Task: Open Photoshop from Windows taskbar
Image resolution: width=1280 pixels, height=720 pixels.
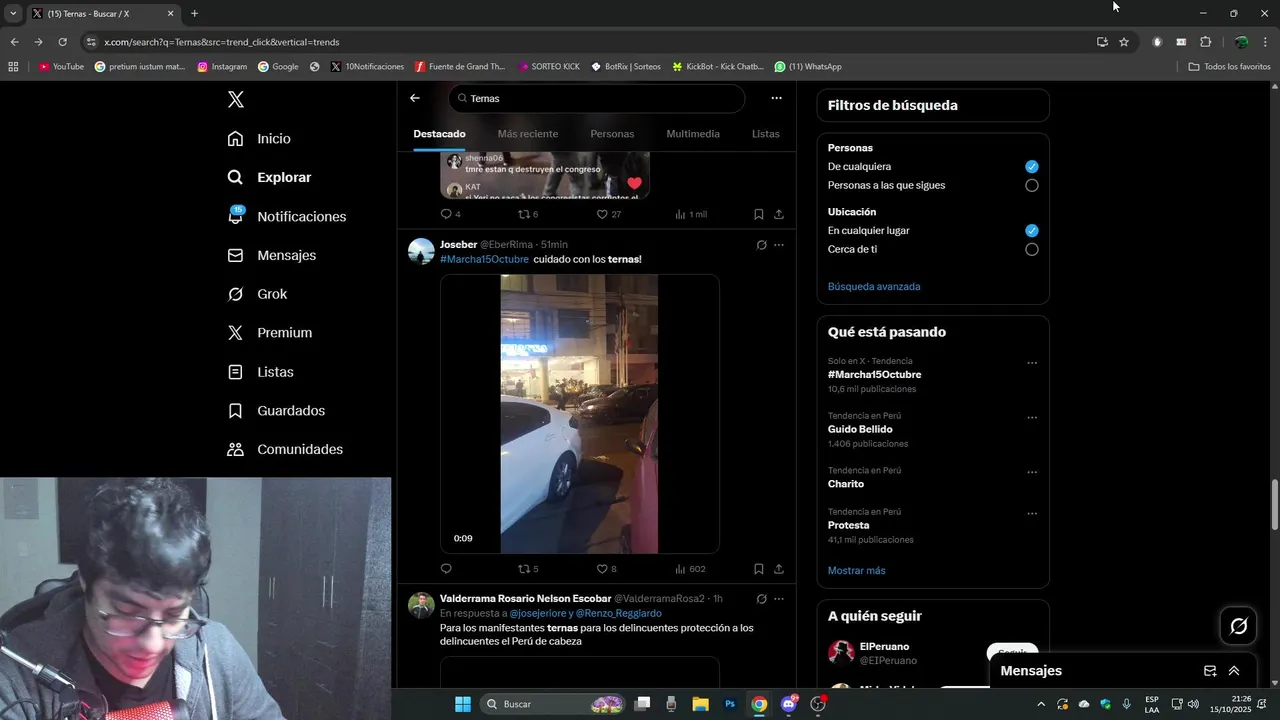Action: tap(730, 704)
